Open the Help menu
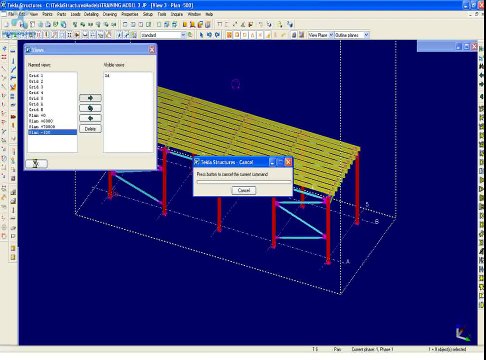This screenshot has height=360, width=486. tap(209, 14)
